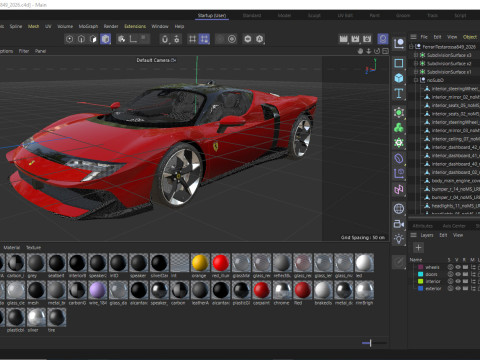Viewport: 480px width, 360px height.
Task: Open Layer Manager Layers menu
Action: [x=427, y=235]
